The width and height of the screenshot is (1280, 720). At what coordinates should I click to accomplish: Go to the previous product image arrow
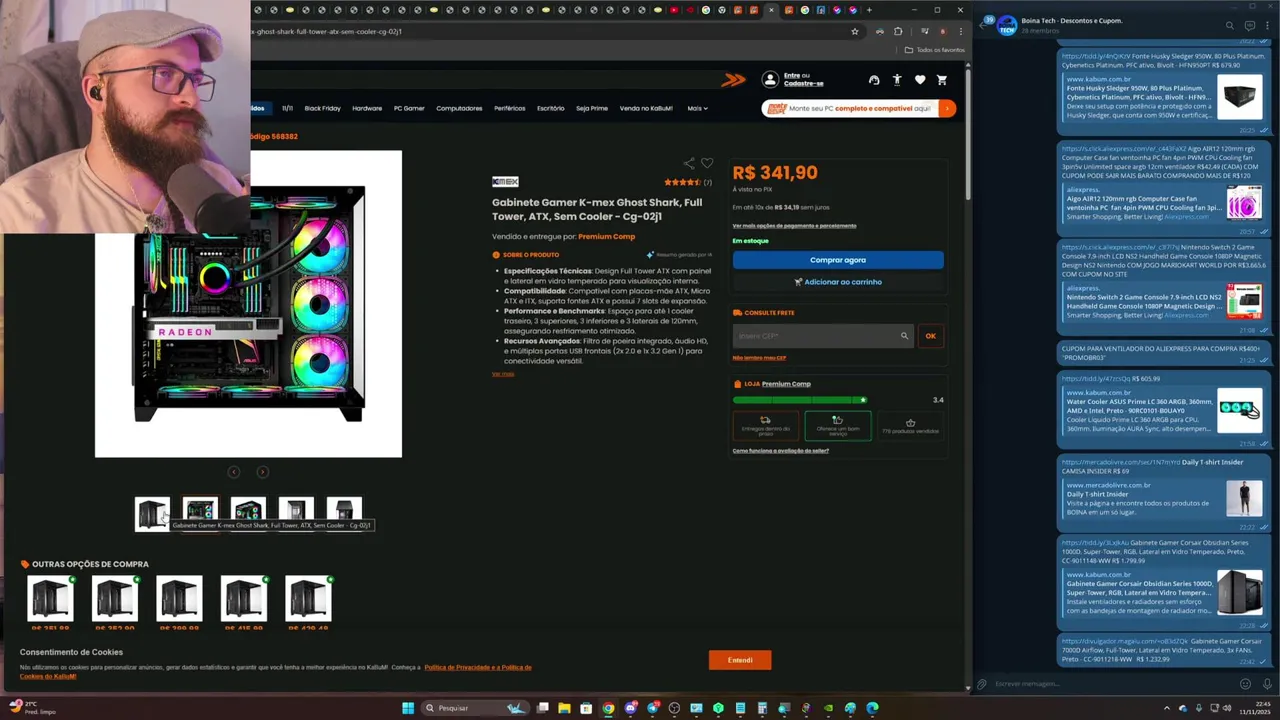[x=233, y=472]
